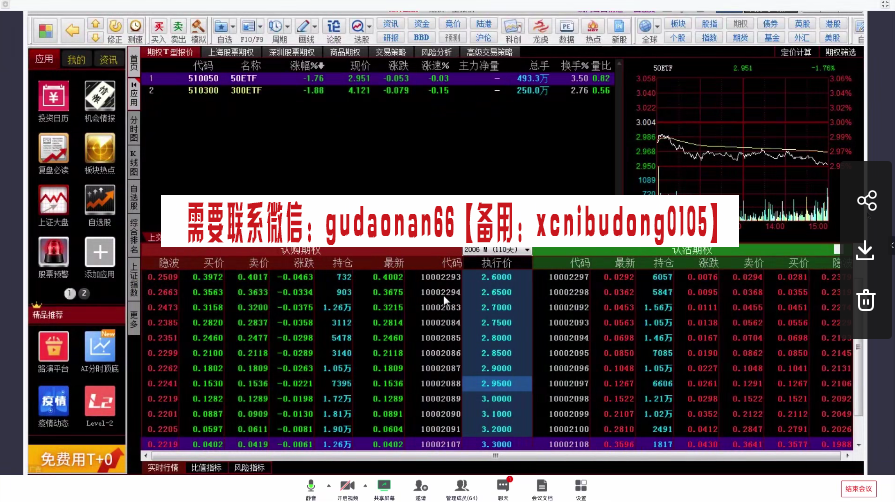The image size is (895, 502).
Task: Open the 龙虎 toolbar icon
Action: coord(541,30)
